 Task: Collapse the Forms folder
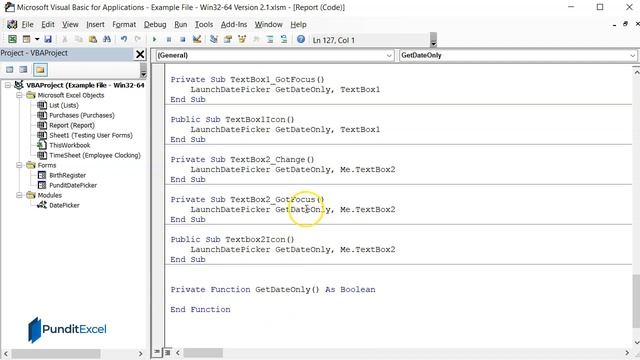pyautogui.click(x=19, y=165)
